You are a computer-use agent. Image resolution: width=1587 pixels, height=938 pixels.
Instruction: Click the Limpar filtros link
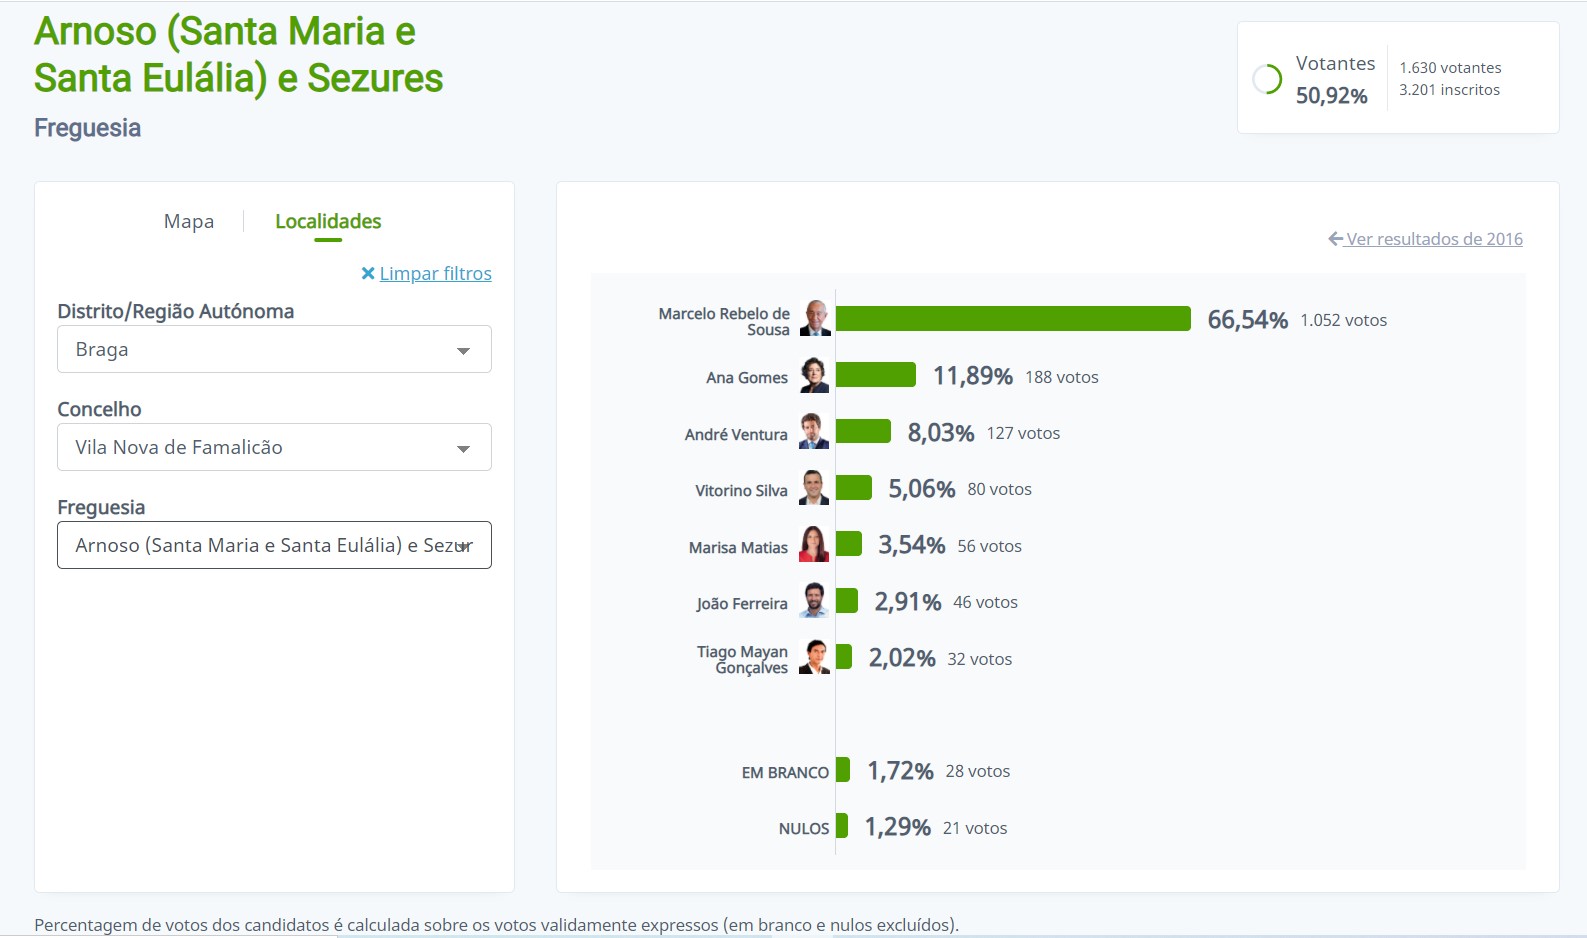click(435, 273)
